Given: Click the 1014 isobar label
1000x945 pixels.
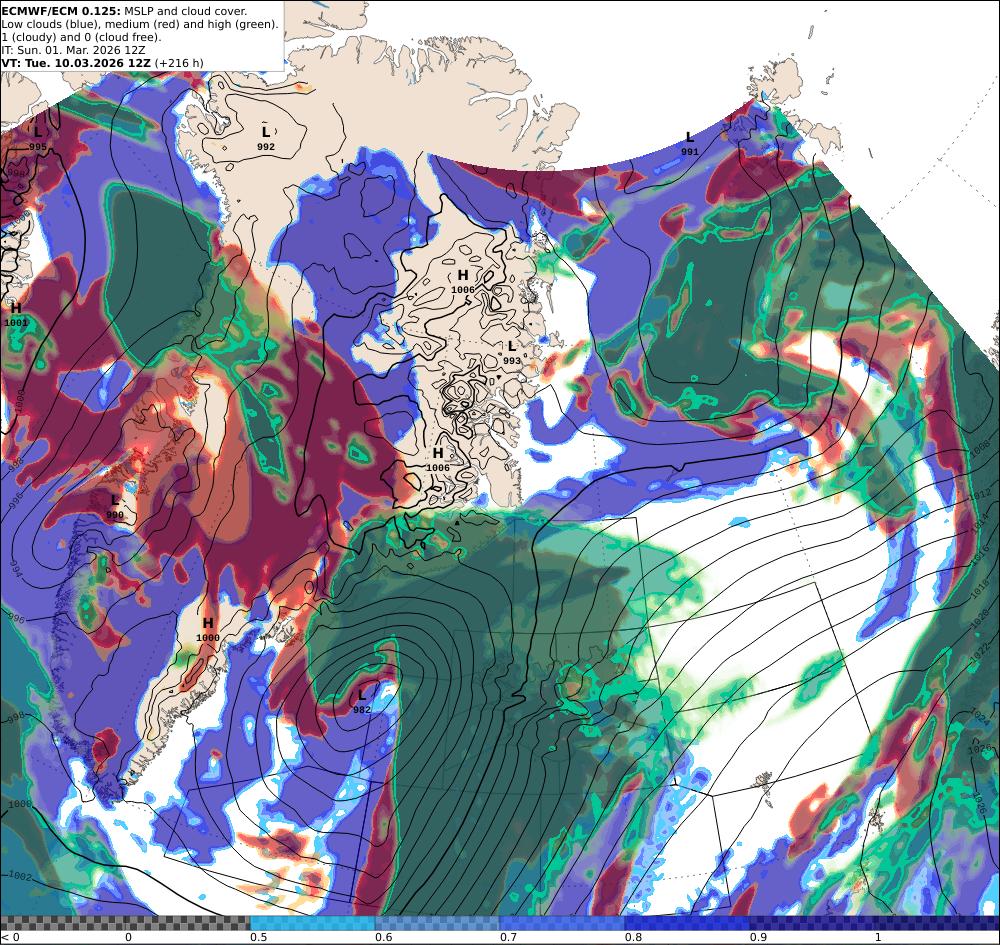Looking at the screenshot, I should pyautogui.click(x=981, y=526).
